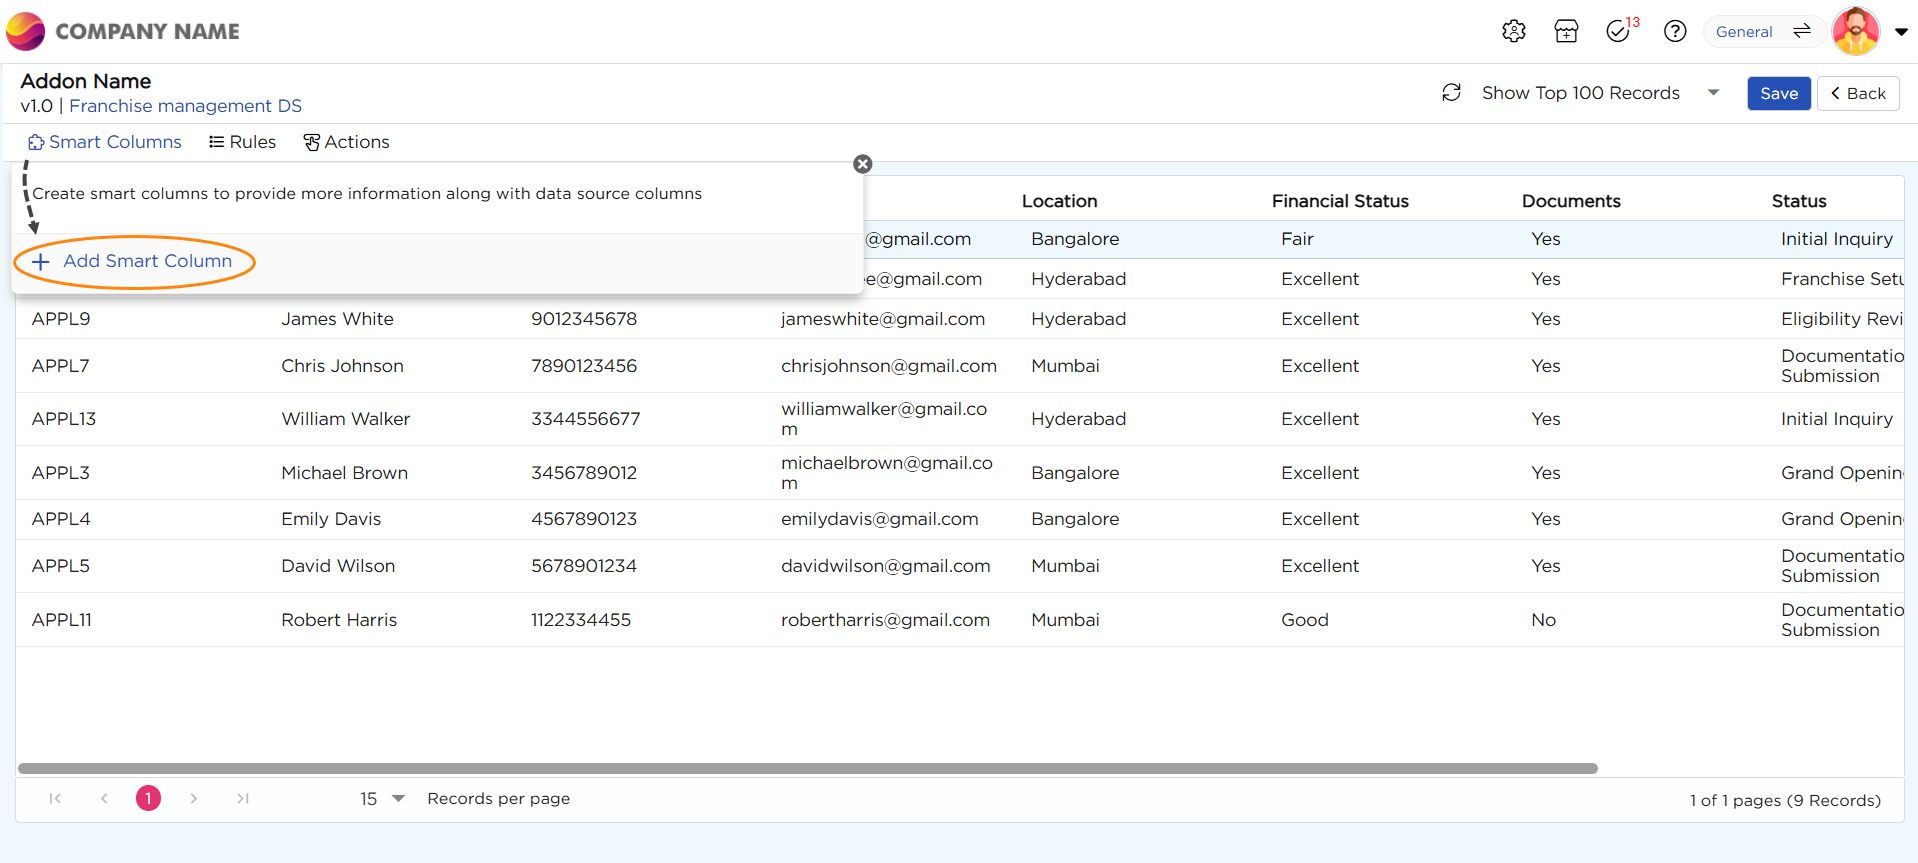Go to the next page arrow
Viewport: 1918px width, 863px height.
pyautogui.click(x=194, y=798)
